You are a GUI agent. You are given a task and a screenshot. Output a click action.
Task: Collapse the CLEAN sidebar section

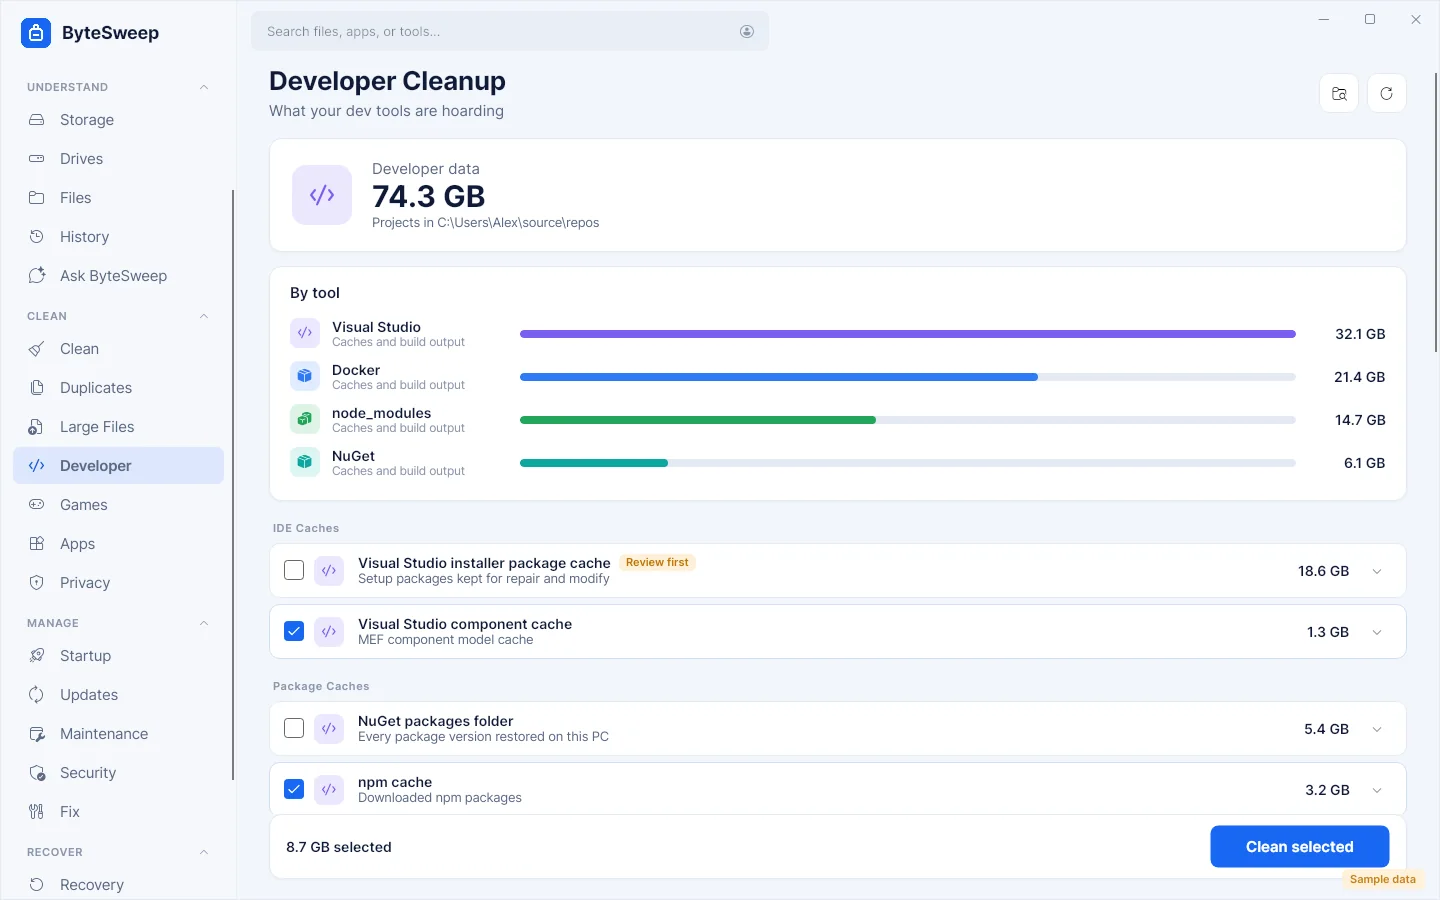tap(204, 316)
